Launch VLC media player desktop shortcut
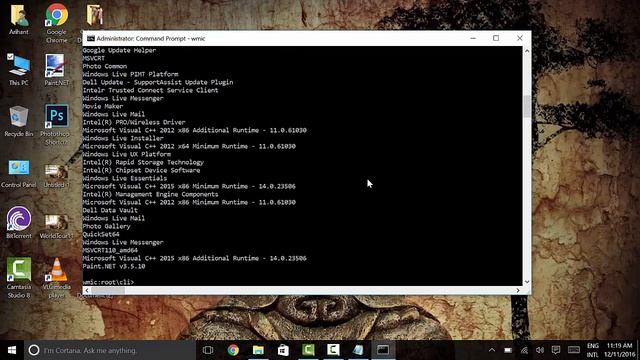 pyautogui.click(x=57, y=278)
